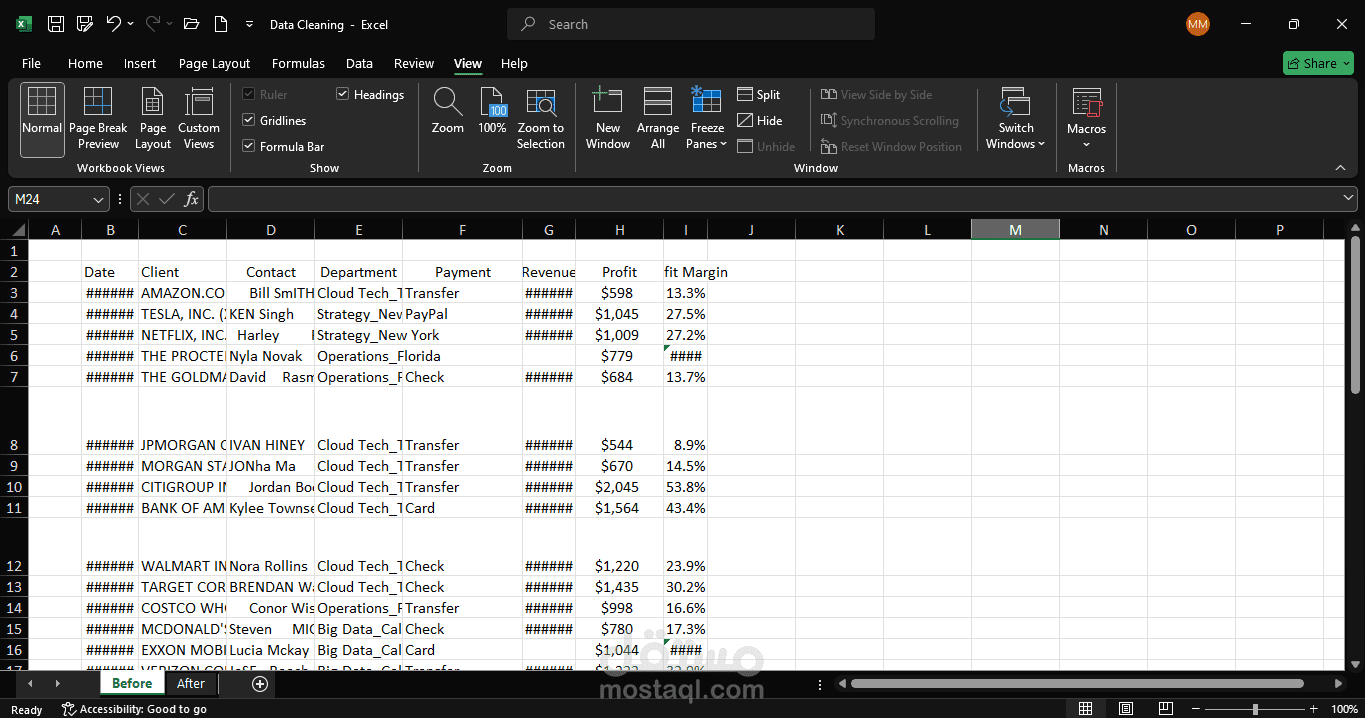Image resolution: width=1365 pixels, height=718 pixels.
Task: Open a New Window
Action: tap(608, 119)
